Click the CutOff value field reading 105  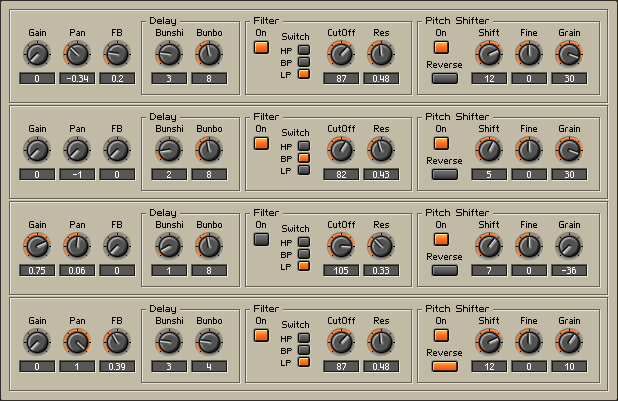pyautogui.click(x=341, y=270)
